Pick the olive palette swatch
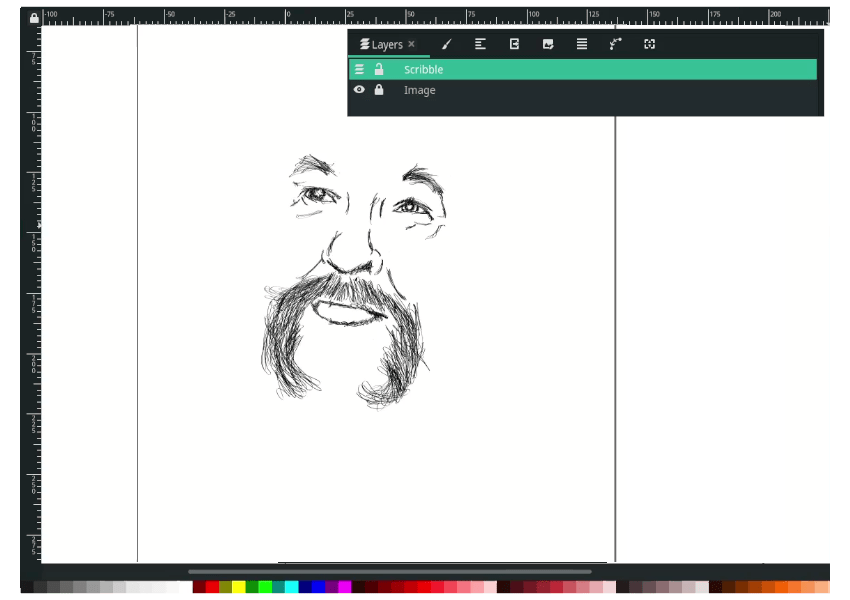 [226, 587]
